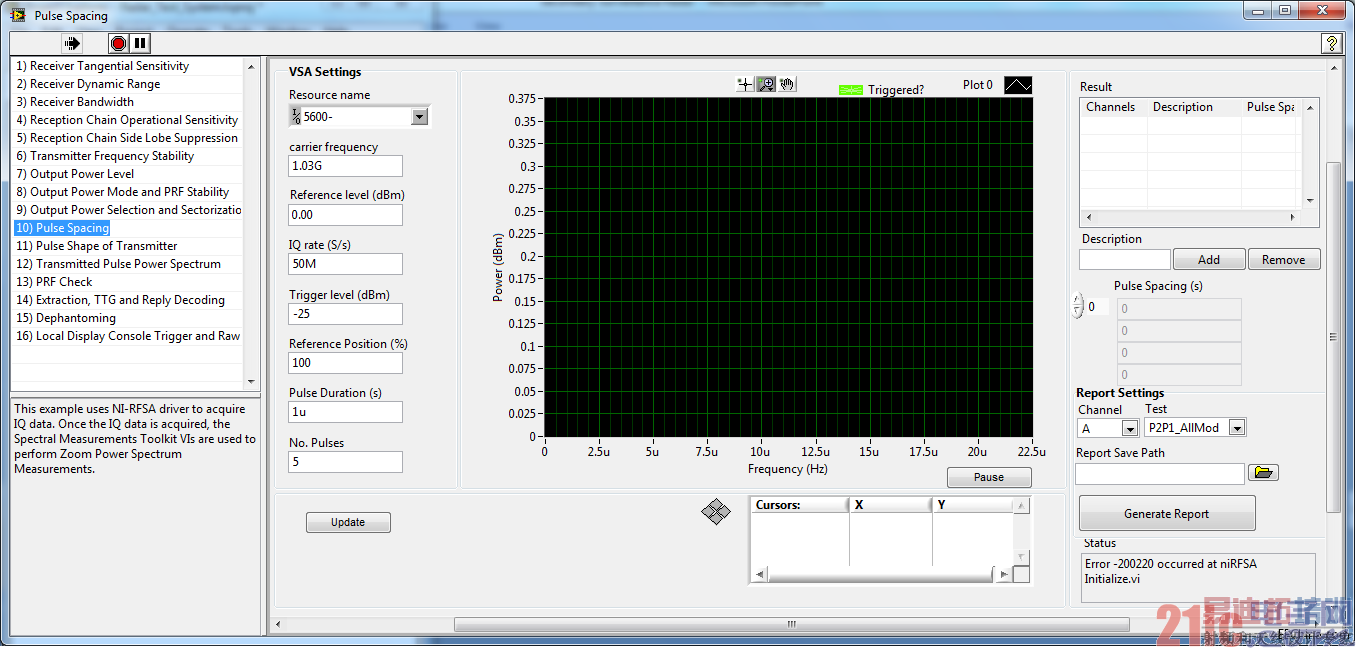The height and width of the screenshot is (648, 1356).
Task: Click the IQ rate (S/s) field
Action: [346, 264]
